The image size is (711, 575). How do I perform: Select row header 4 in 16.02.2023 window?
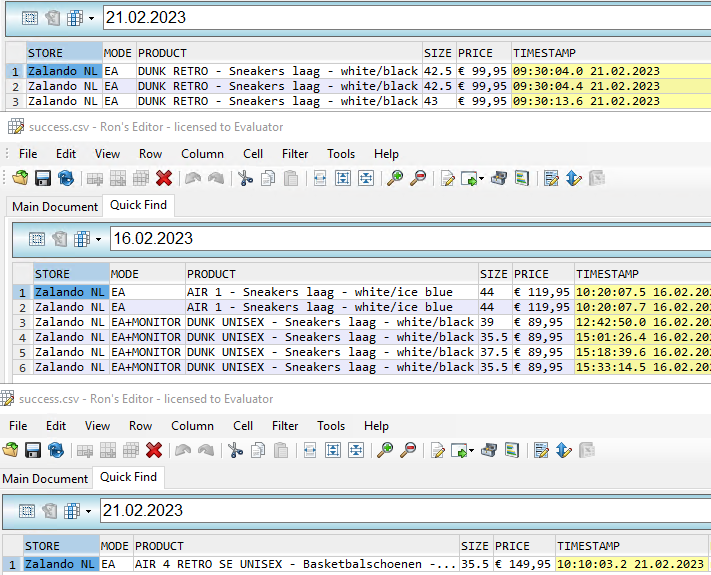click(x=22, y=337)
